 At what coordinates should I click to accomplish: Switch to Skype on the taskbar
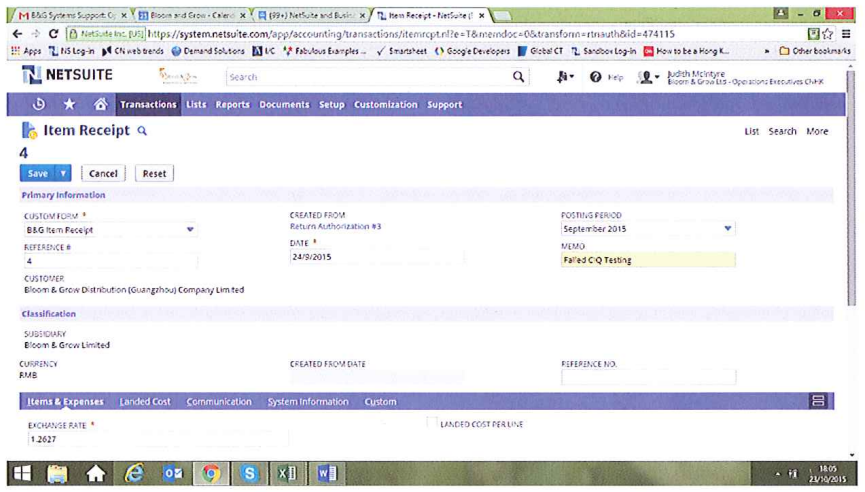[249, 473]
